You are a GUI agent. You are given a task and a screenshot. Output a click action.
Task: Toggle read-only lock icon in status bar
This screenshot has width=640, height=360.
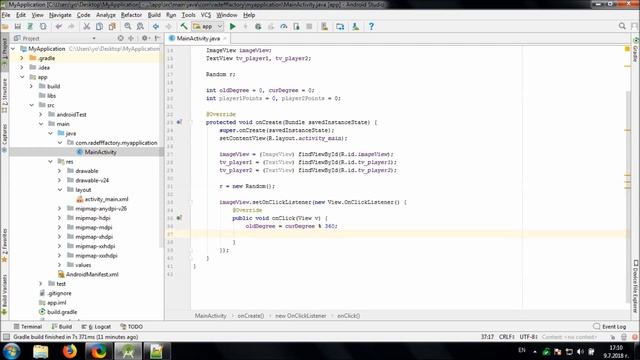coord(613,337)
